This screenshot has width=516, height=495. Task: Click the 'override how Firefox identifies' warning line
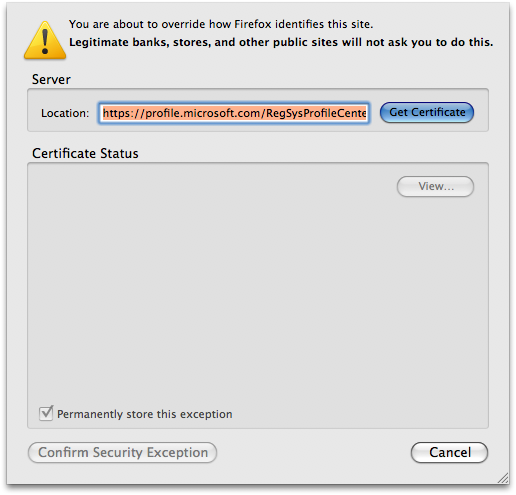221,24
